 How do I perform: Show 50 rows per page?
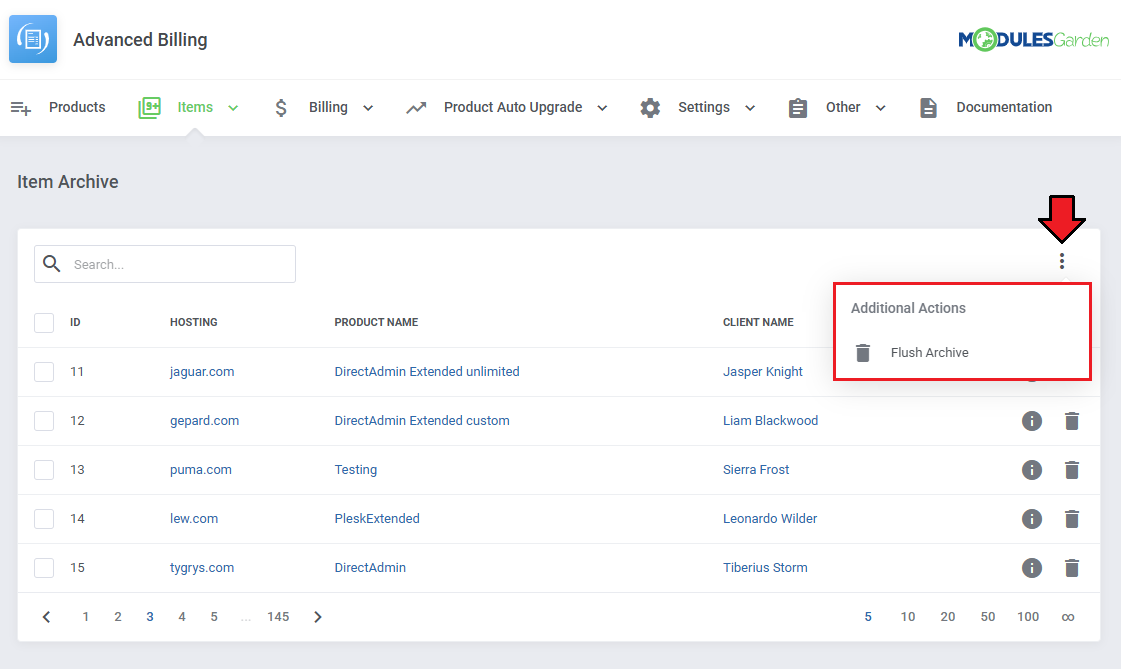pos(988,617)
